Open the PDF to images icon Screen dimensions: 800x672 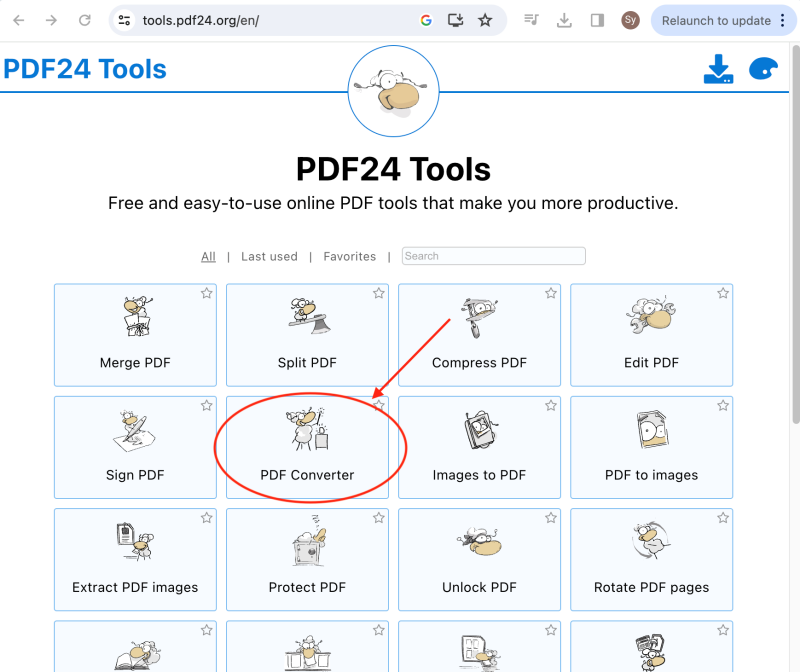tap(652, 430)
